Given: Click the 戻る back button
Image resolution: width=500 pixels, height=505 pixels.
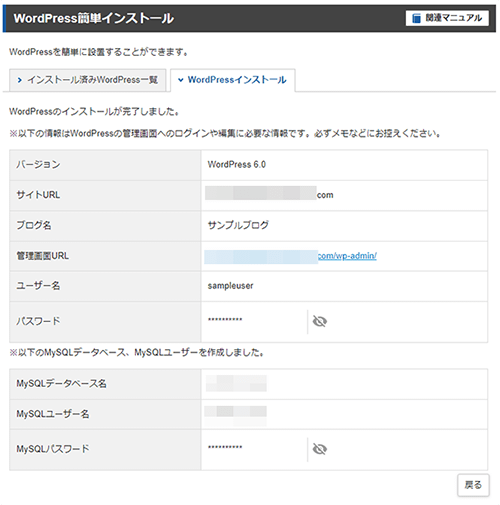Looking at the screenshot, I should click(x=473, y=485).
